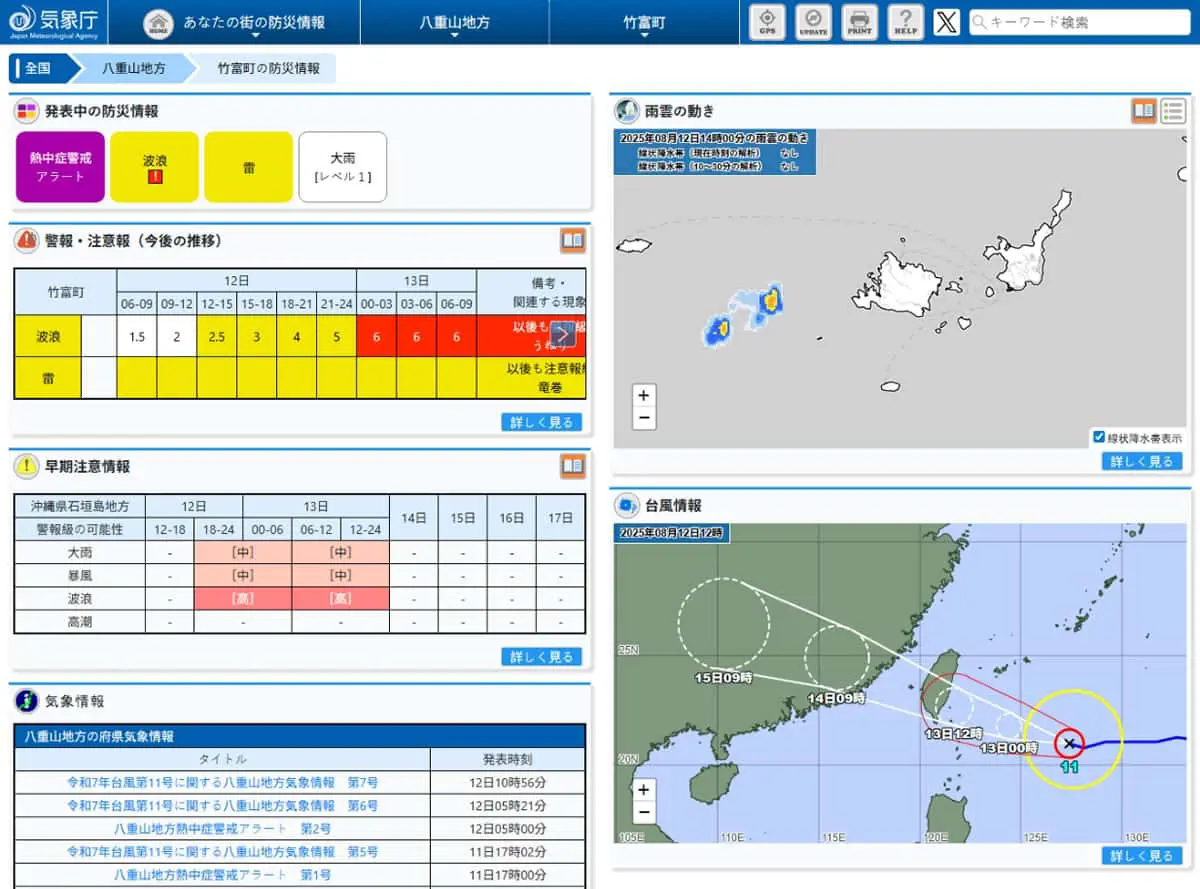This screenshot has height=889, width=1200.
Task: Click the GPS location icon
Action: coord(767,21)
